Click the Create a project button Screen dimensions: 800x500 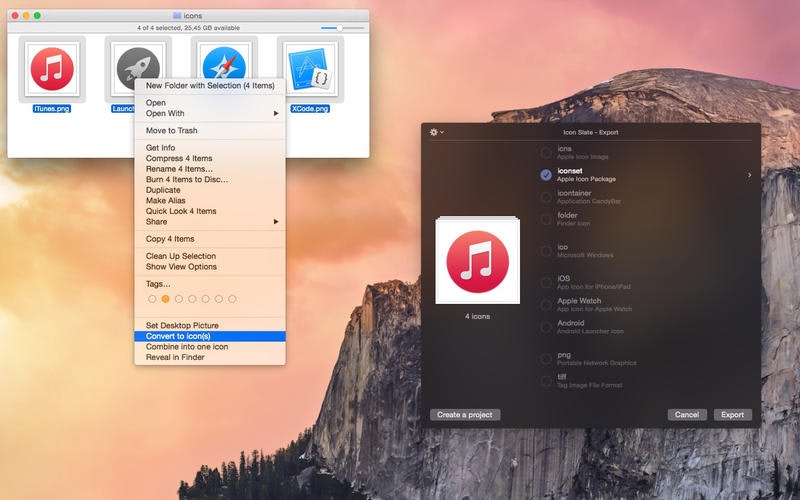465,415
